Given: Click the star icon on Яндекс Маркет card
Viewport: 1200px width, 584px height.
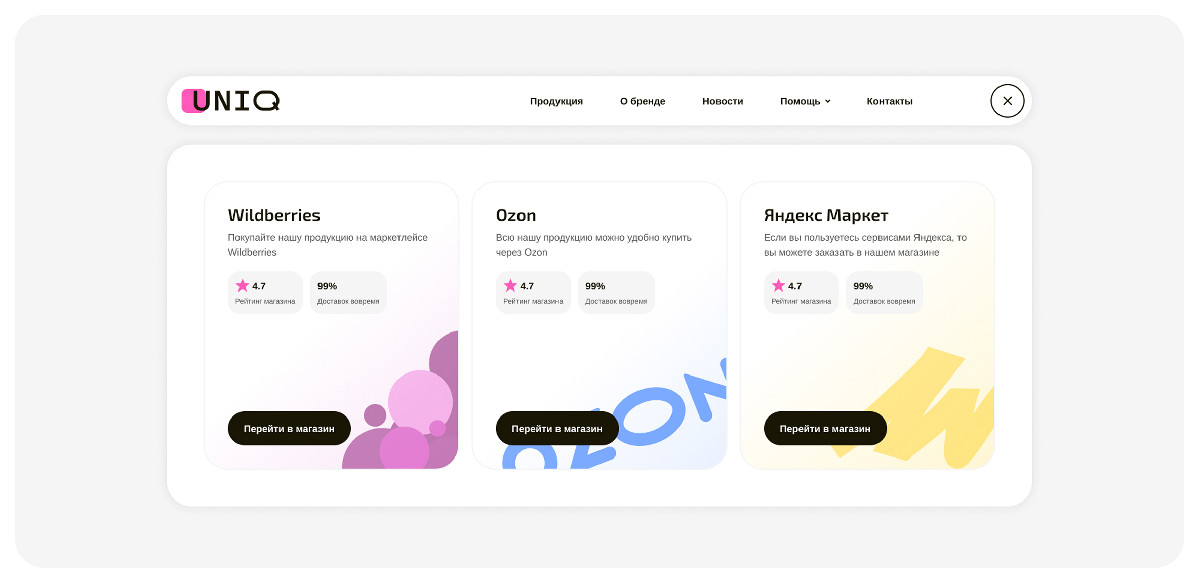Looking at the screenshot, I should [x=778, y=285].
